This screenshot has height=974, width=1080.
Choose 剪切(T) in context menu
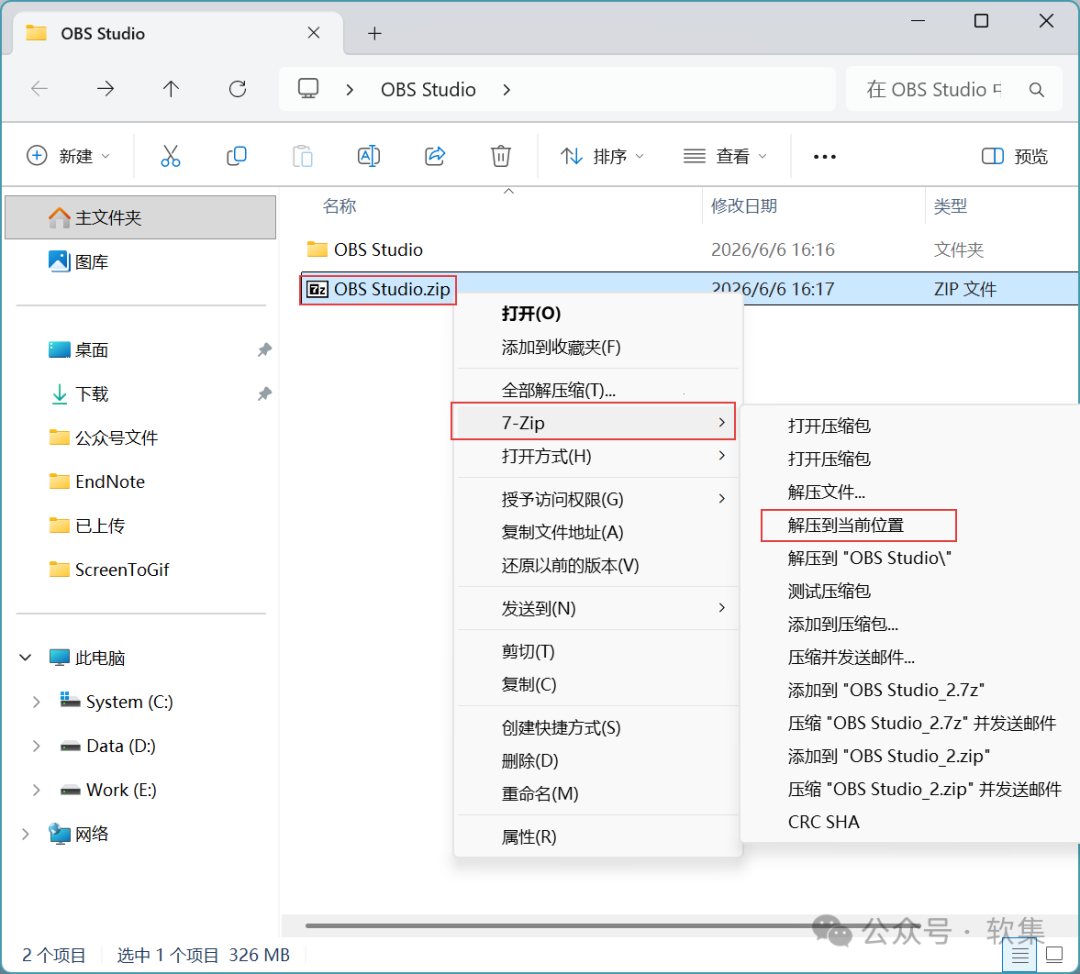[x=597, y=651]
